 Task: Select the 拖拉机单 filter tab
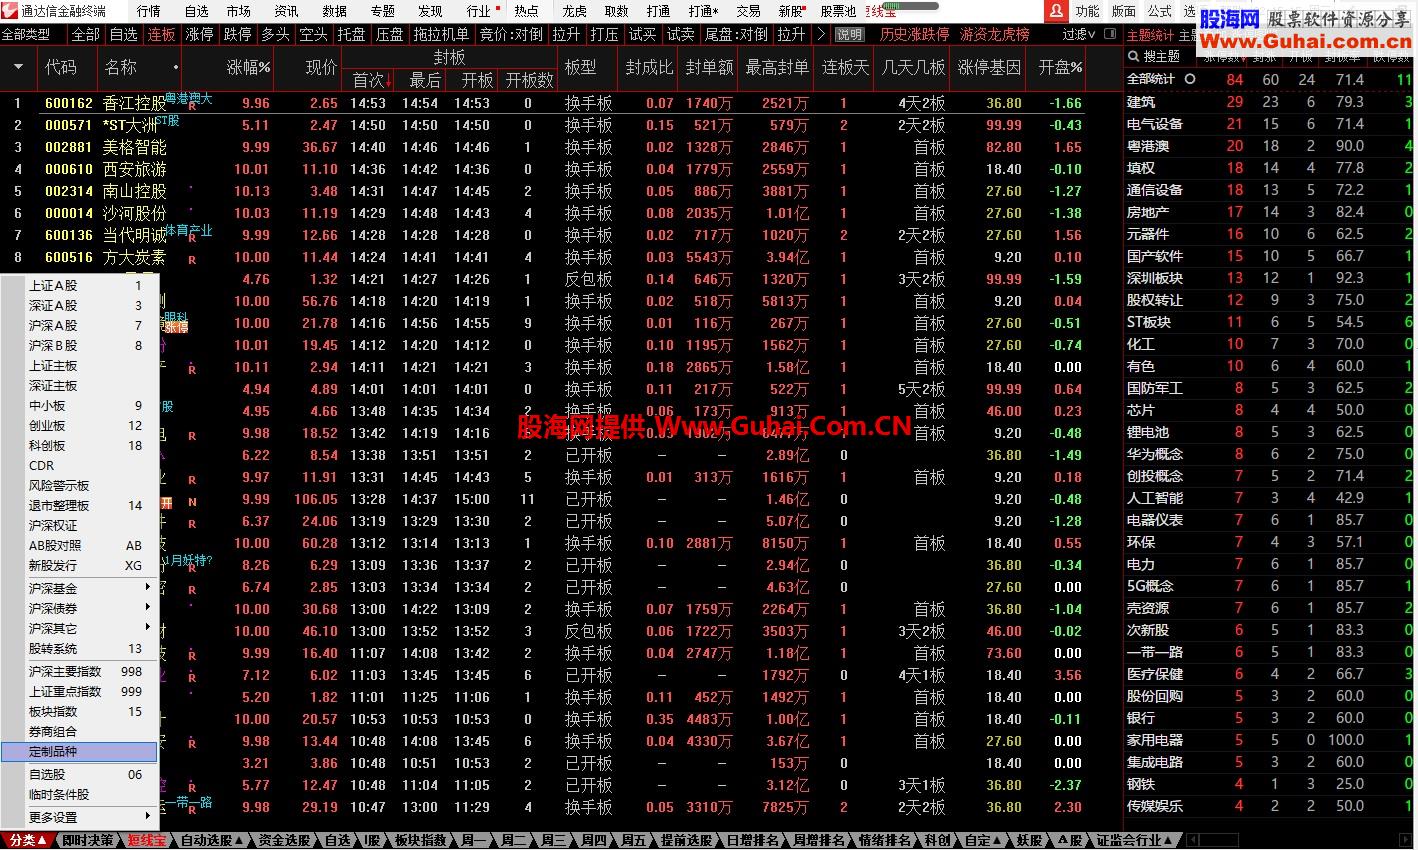coord(441,34)
